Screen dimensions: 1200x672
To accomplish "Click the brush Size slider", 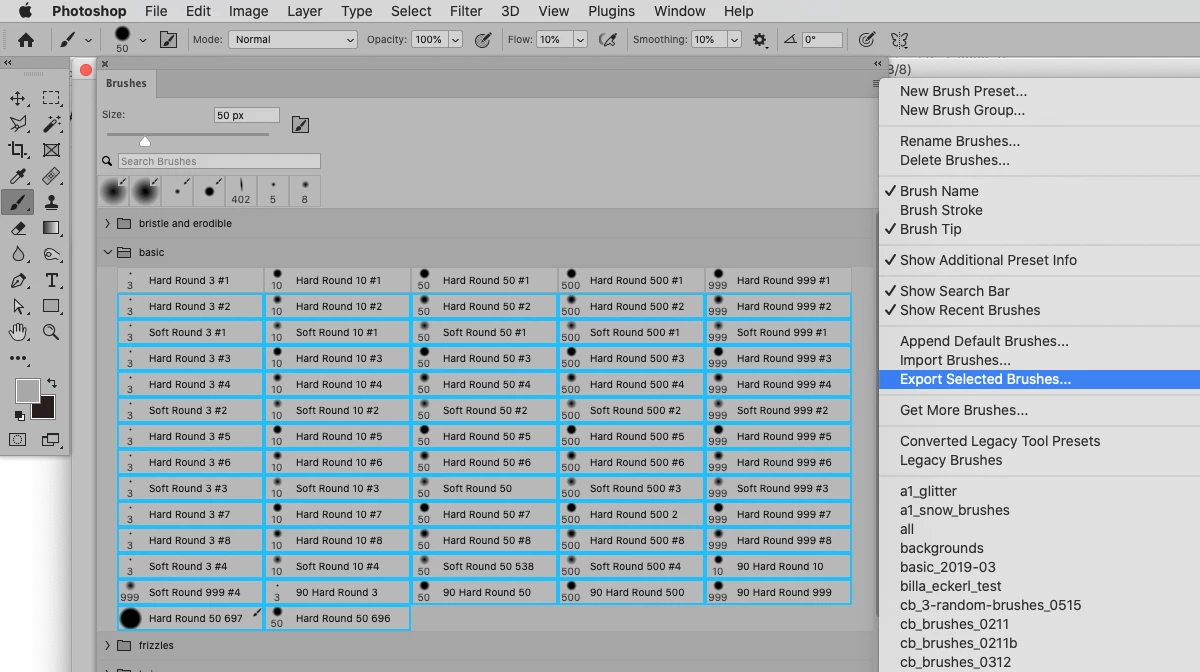I will click(187, 135).
